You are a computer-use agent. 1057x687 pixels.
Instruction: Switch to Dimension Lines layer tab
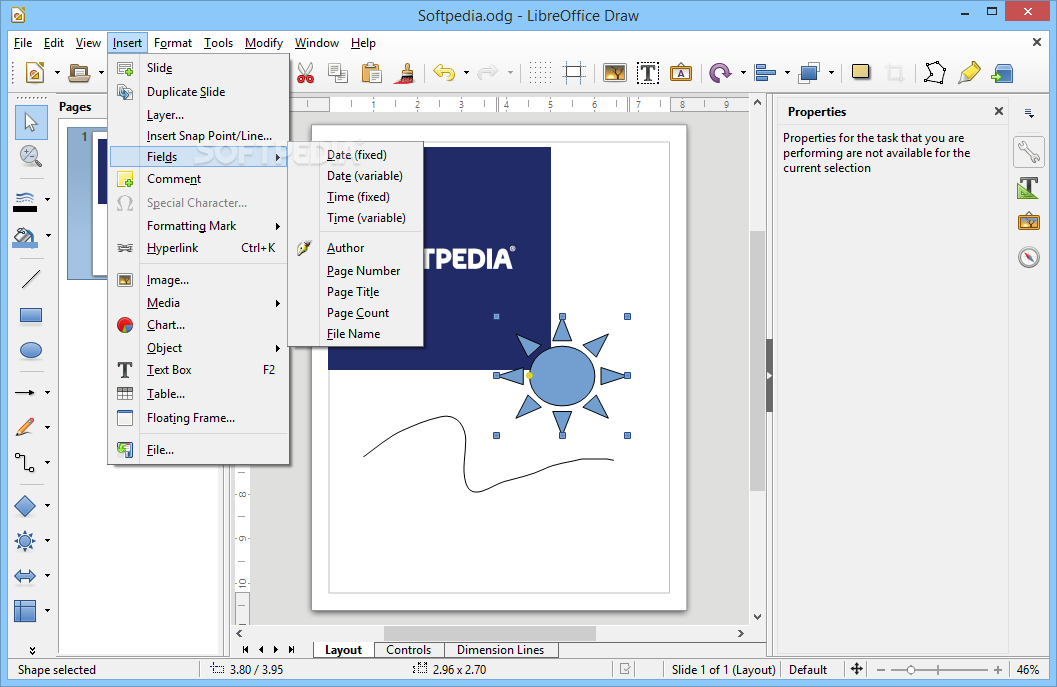pyautogui.click(x=500, y=650)
